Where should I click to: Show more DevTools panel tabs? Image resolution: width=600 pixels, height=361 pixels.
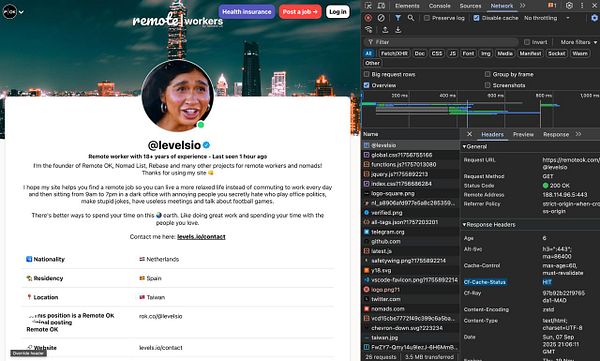point(522,6)
